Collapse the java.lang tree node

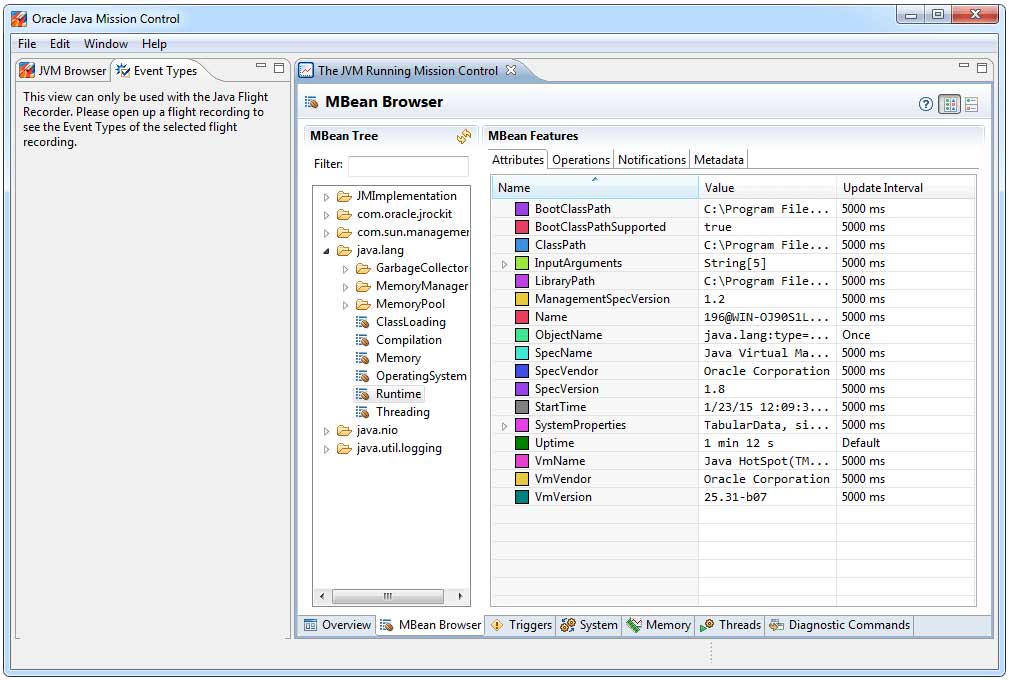(326, 251)
